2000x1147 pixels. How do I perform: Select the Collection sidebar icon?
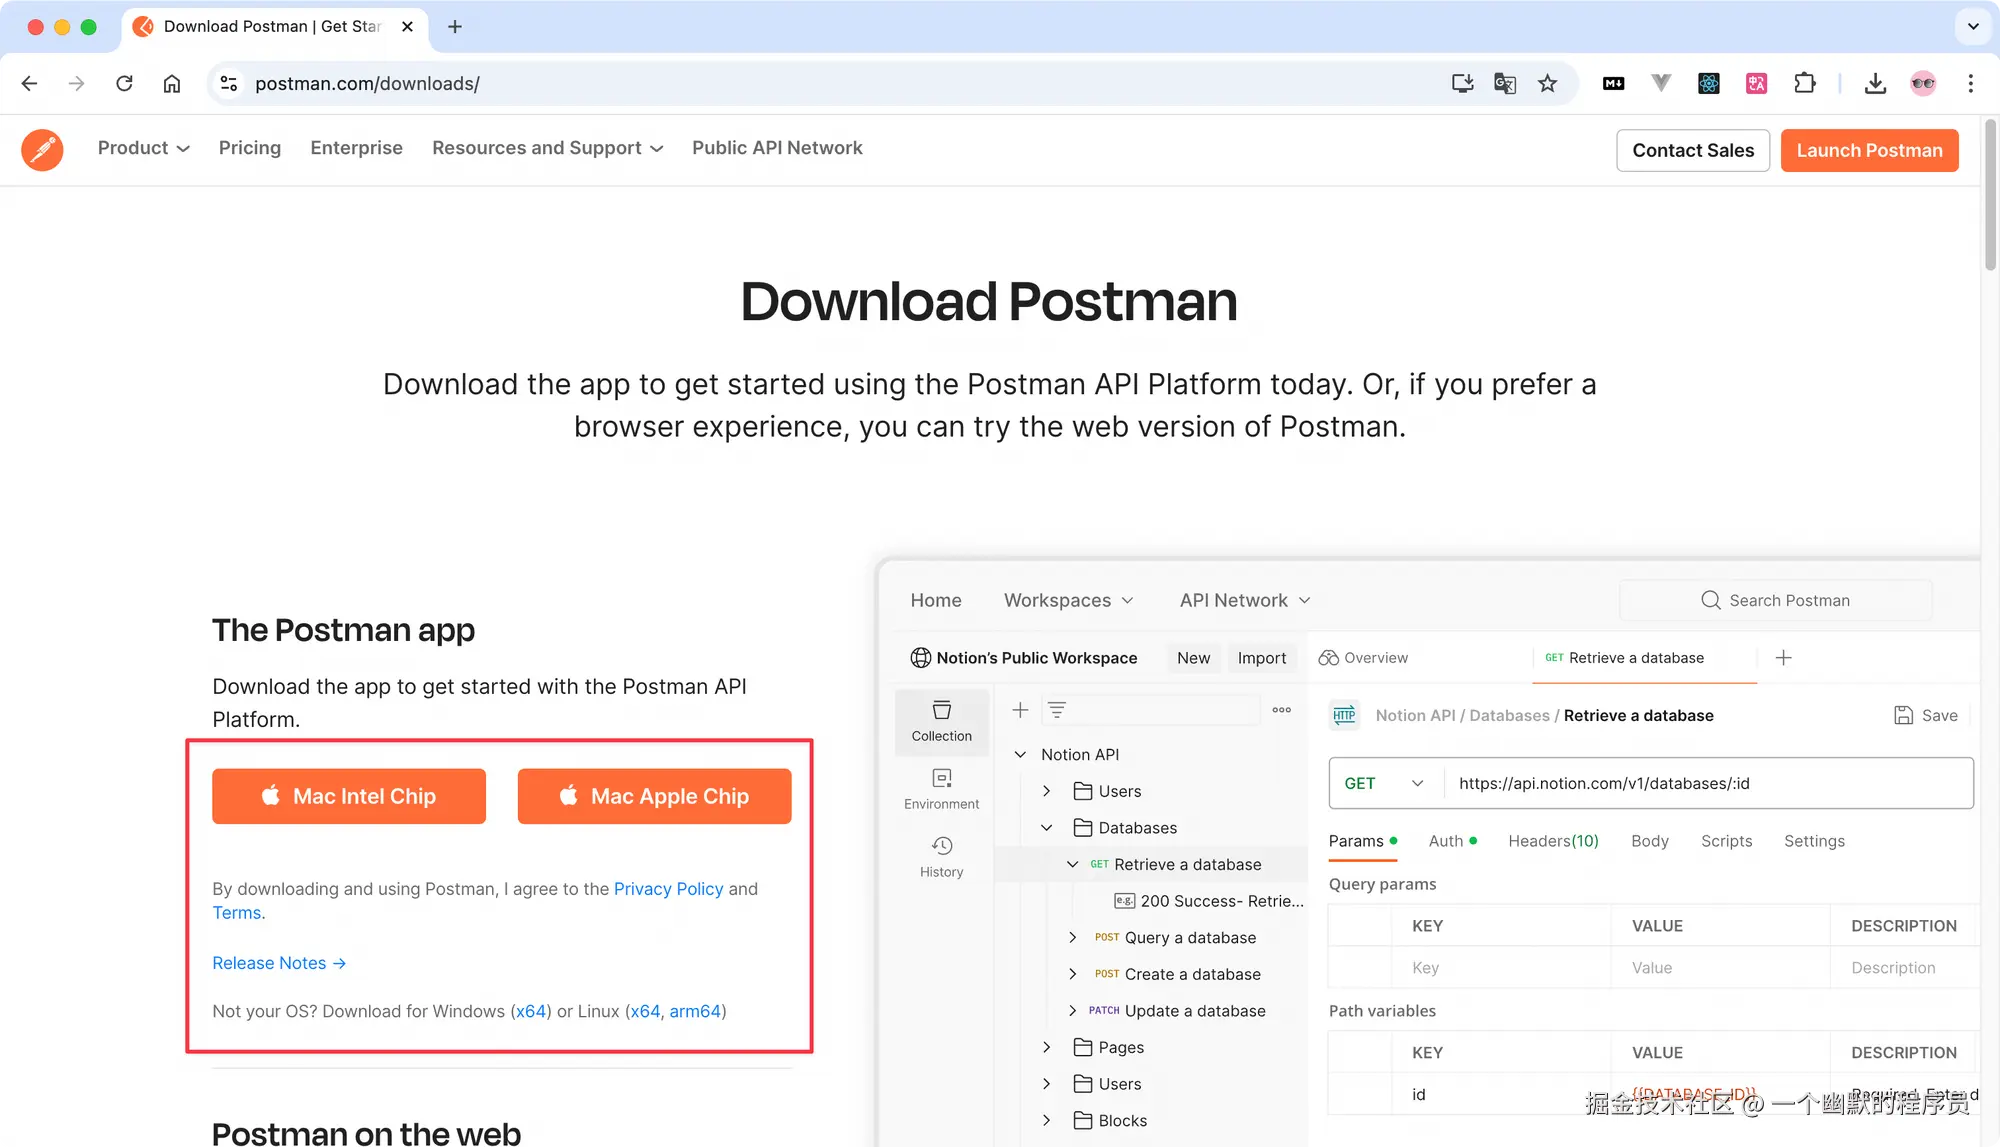(x=941, y=720)
